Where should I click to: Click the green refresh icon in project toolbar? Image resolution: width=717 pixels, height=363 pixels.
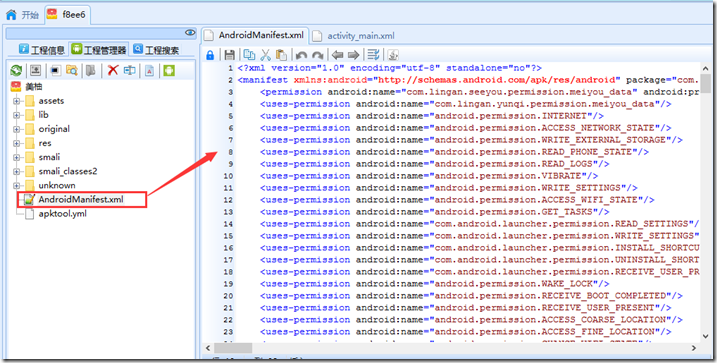[16, 70]
